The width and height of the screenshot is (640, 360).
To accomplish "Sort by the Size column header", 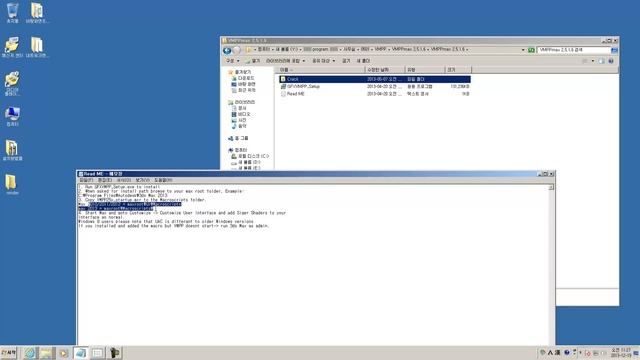I will [458, 70].
